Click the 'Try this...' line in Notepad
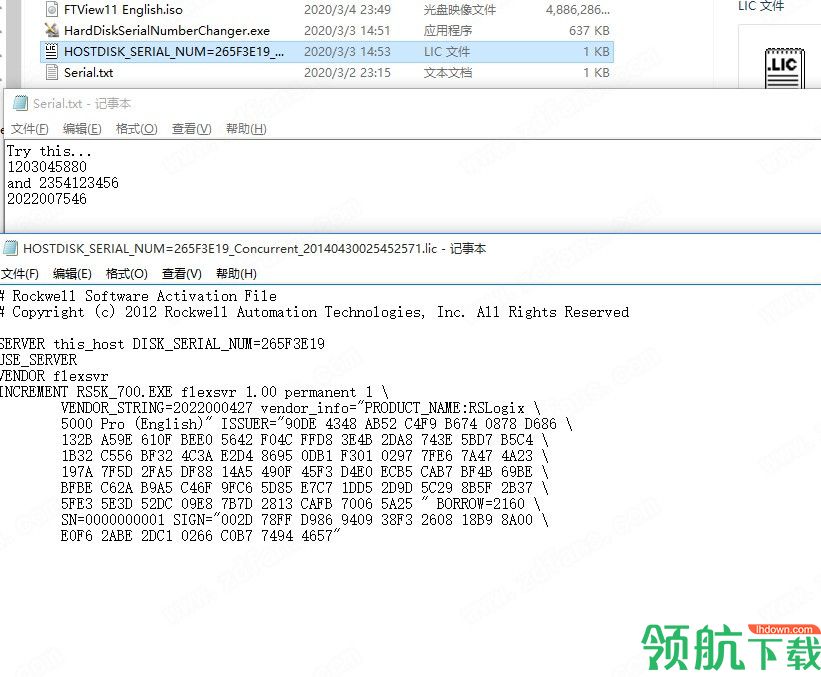The width and height of the screenshot is (821, 677). (x=49, y=151)
